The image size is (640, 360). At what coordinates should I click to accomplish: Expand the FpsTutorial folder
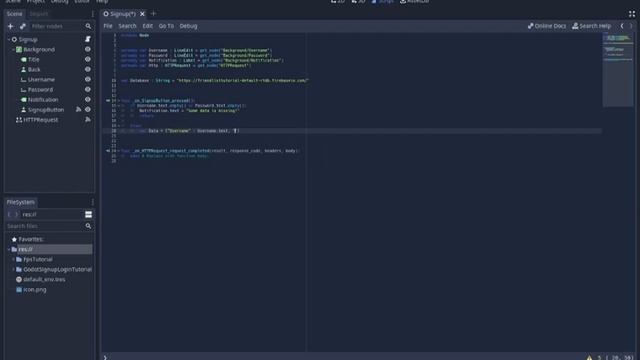tap(13, 259)
